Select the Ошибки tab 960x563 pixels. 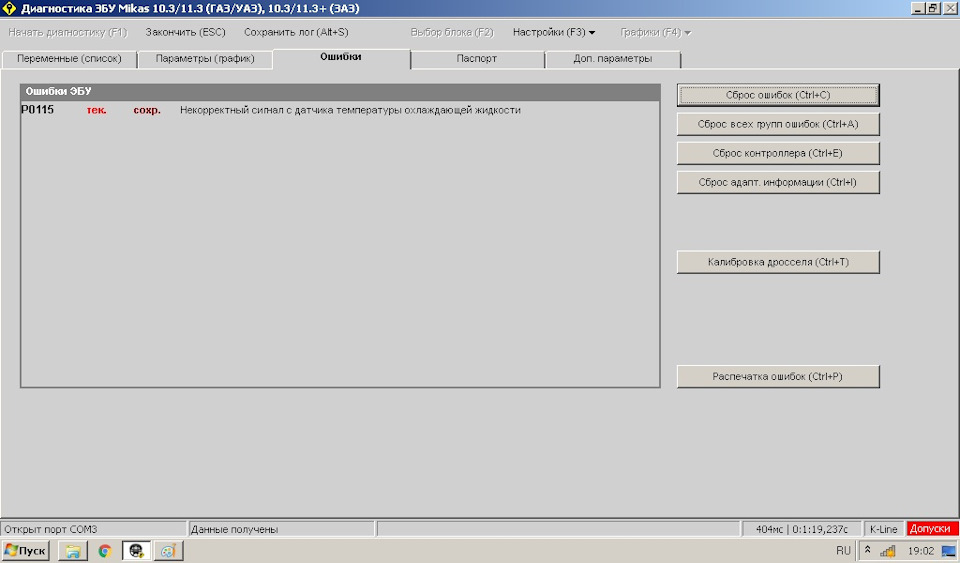[341, 58]
